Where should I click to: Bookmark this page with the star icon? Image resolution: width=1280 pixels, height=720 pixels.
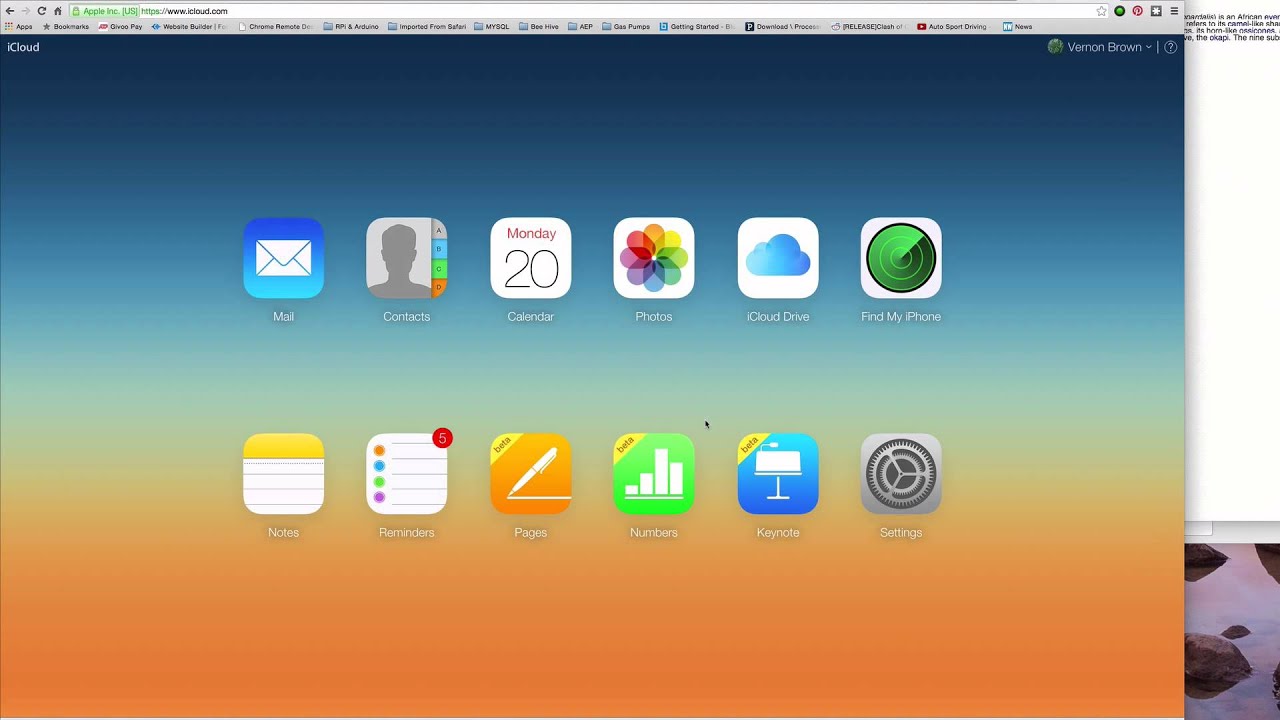(1101, 11)
